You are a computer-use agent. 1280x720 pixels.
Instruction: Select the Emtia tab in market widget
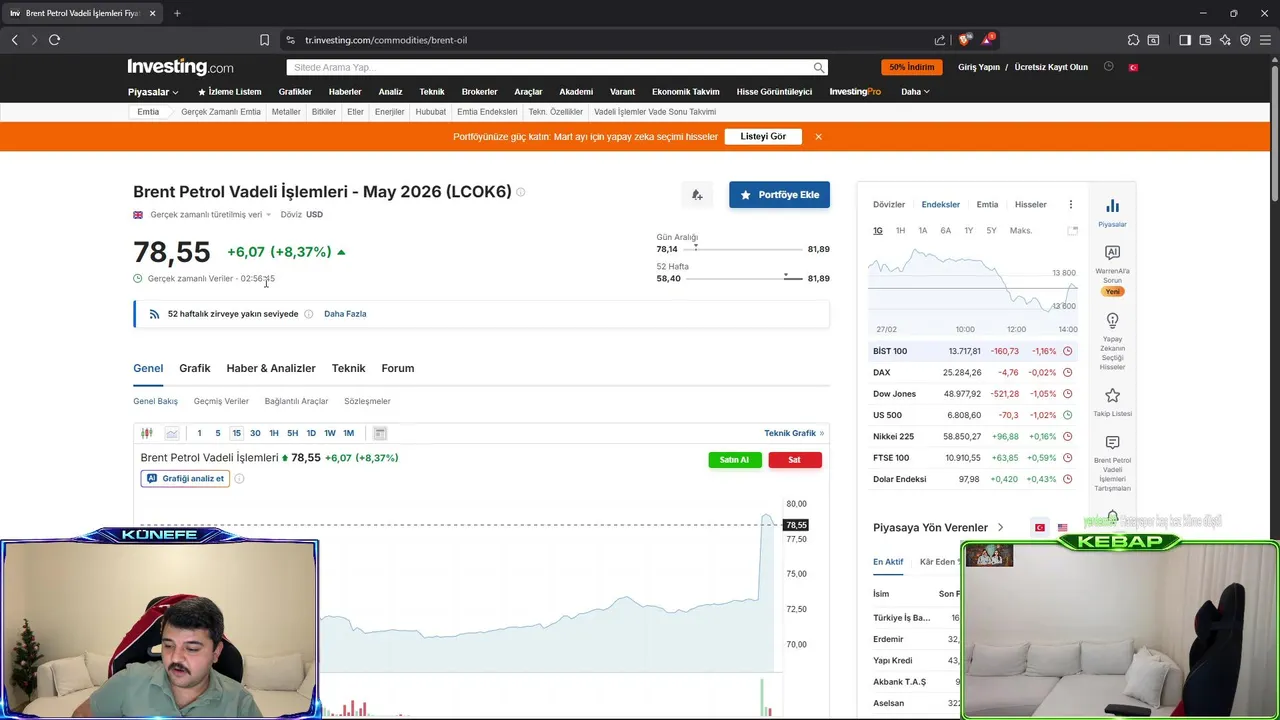pos(987,204)
